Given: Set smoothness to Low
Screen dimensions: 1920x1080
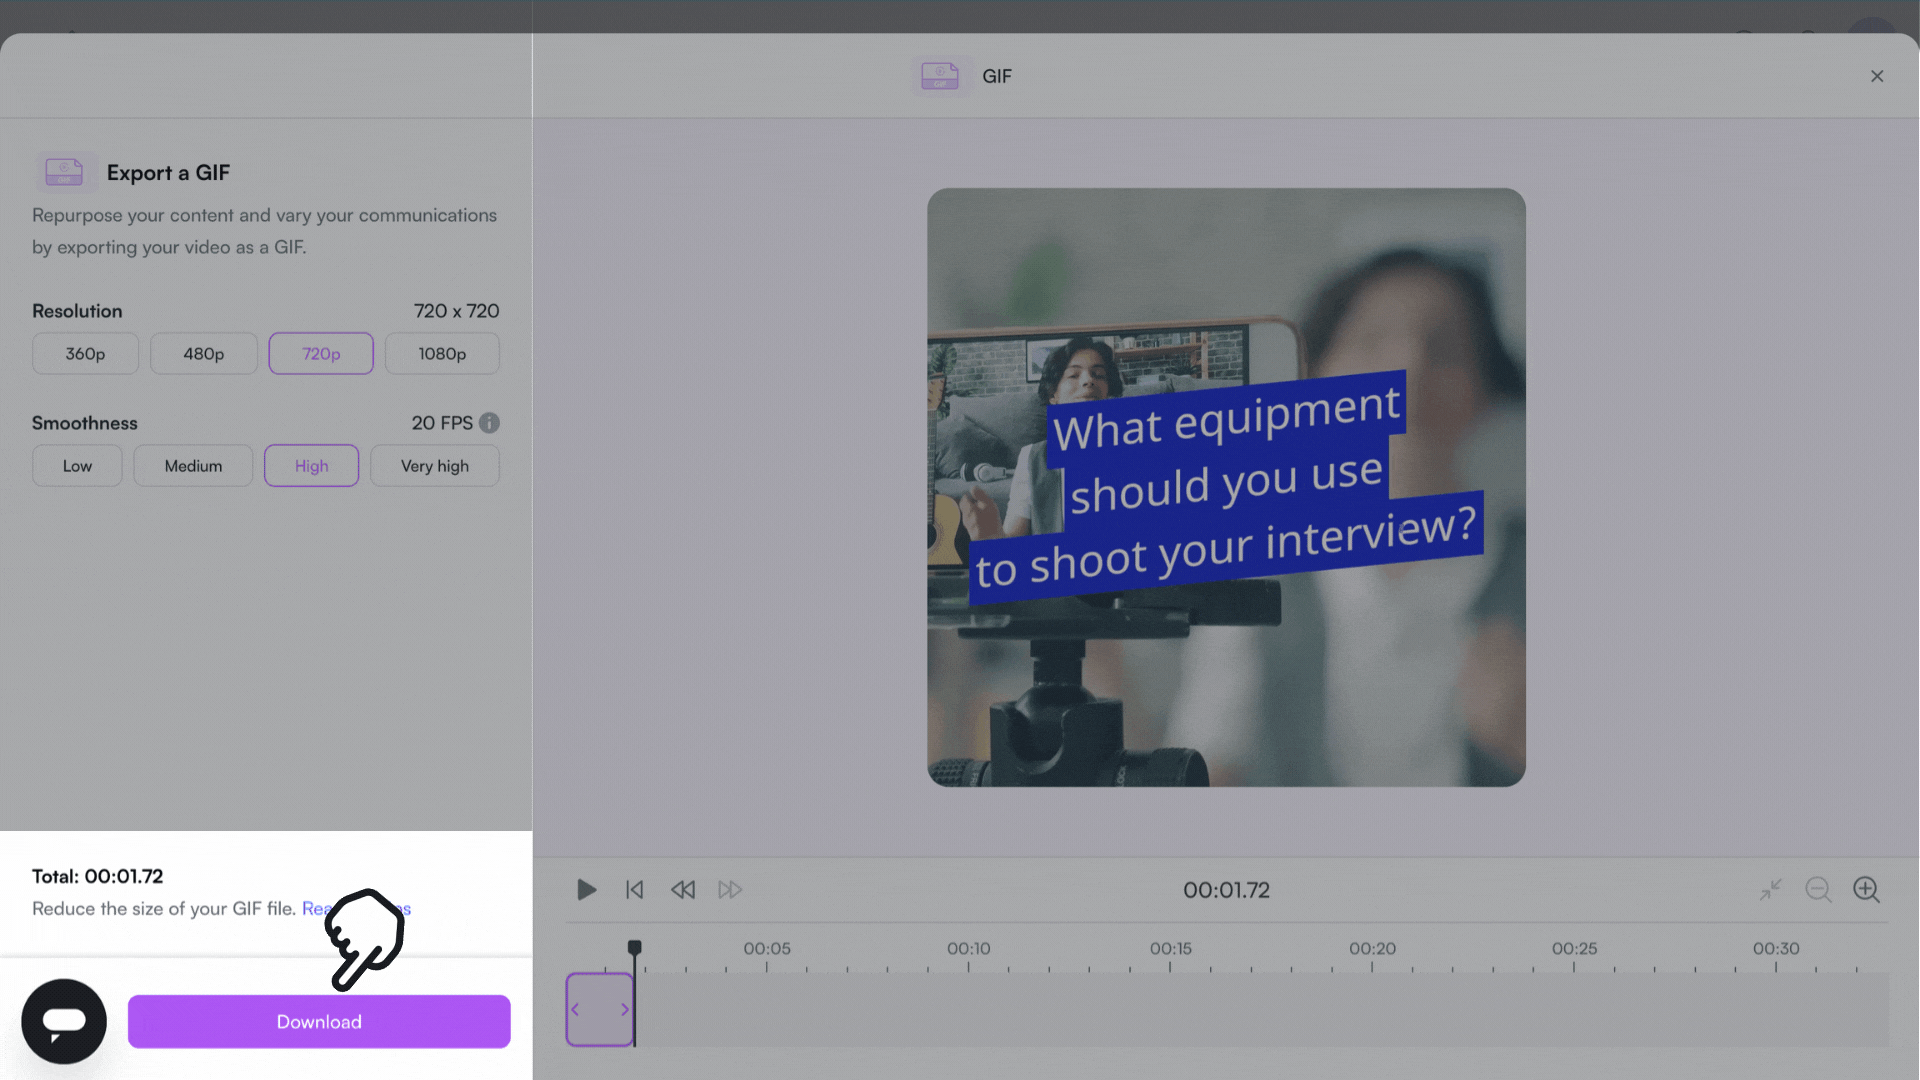Looking at the screenshot, I should 77,466.
